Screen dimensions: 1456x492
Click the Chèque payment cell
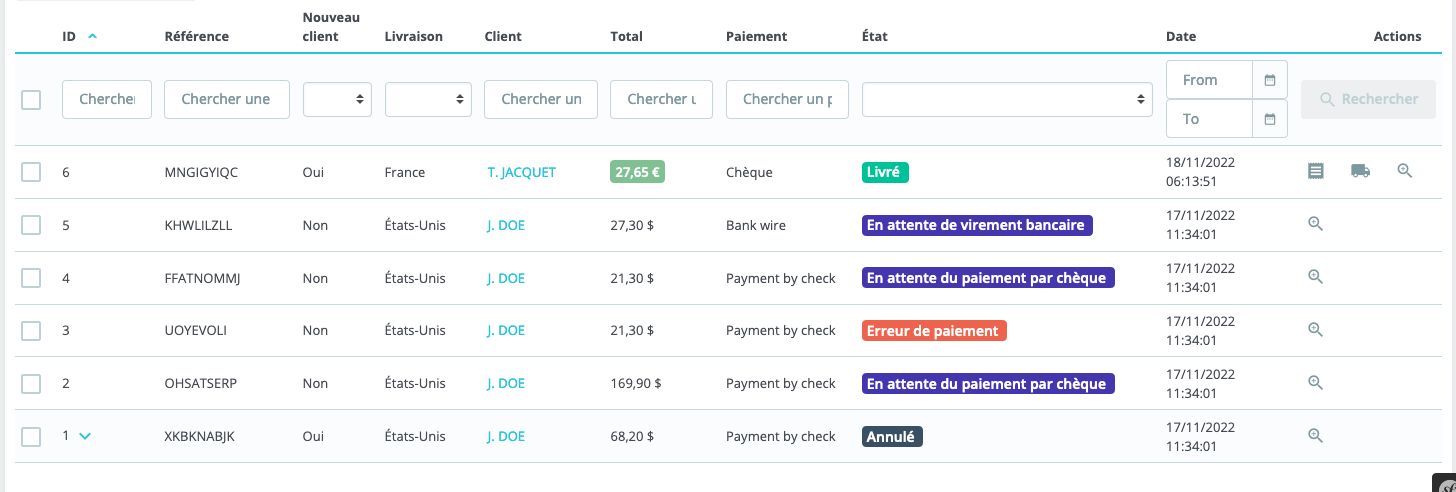tap(749, 172)
